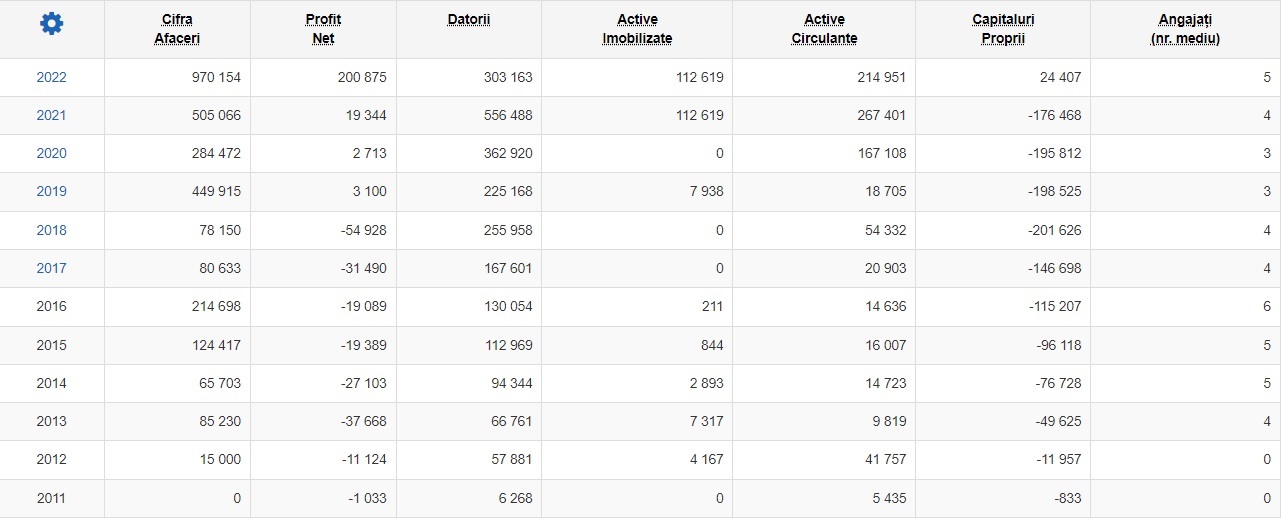Viewport: 1281px width, 518px height.
Task: Select the 970 154 turnover cell
Action: [x=178, y=77]
